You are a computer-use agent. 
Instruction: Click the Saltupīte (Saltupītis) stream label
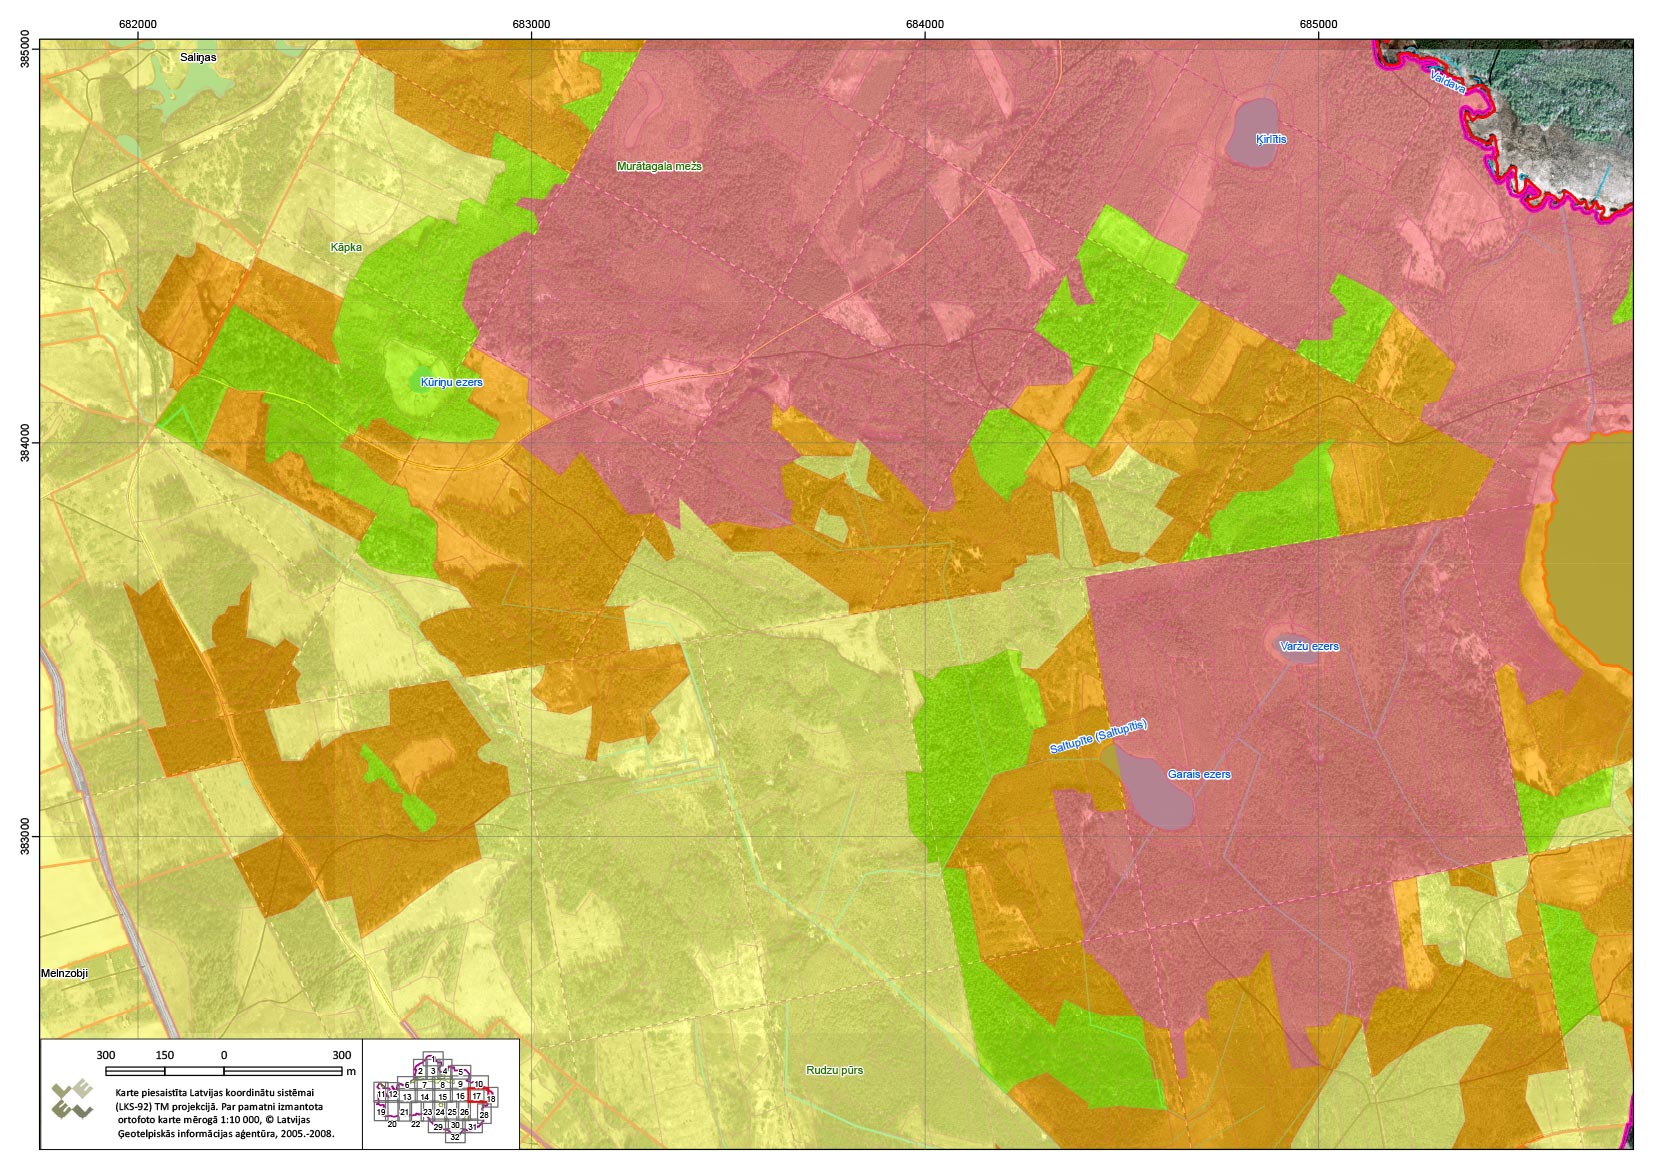(x=1098, y=737)
